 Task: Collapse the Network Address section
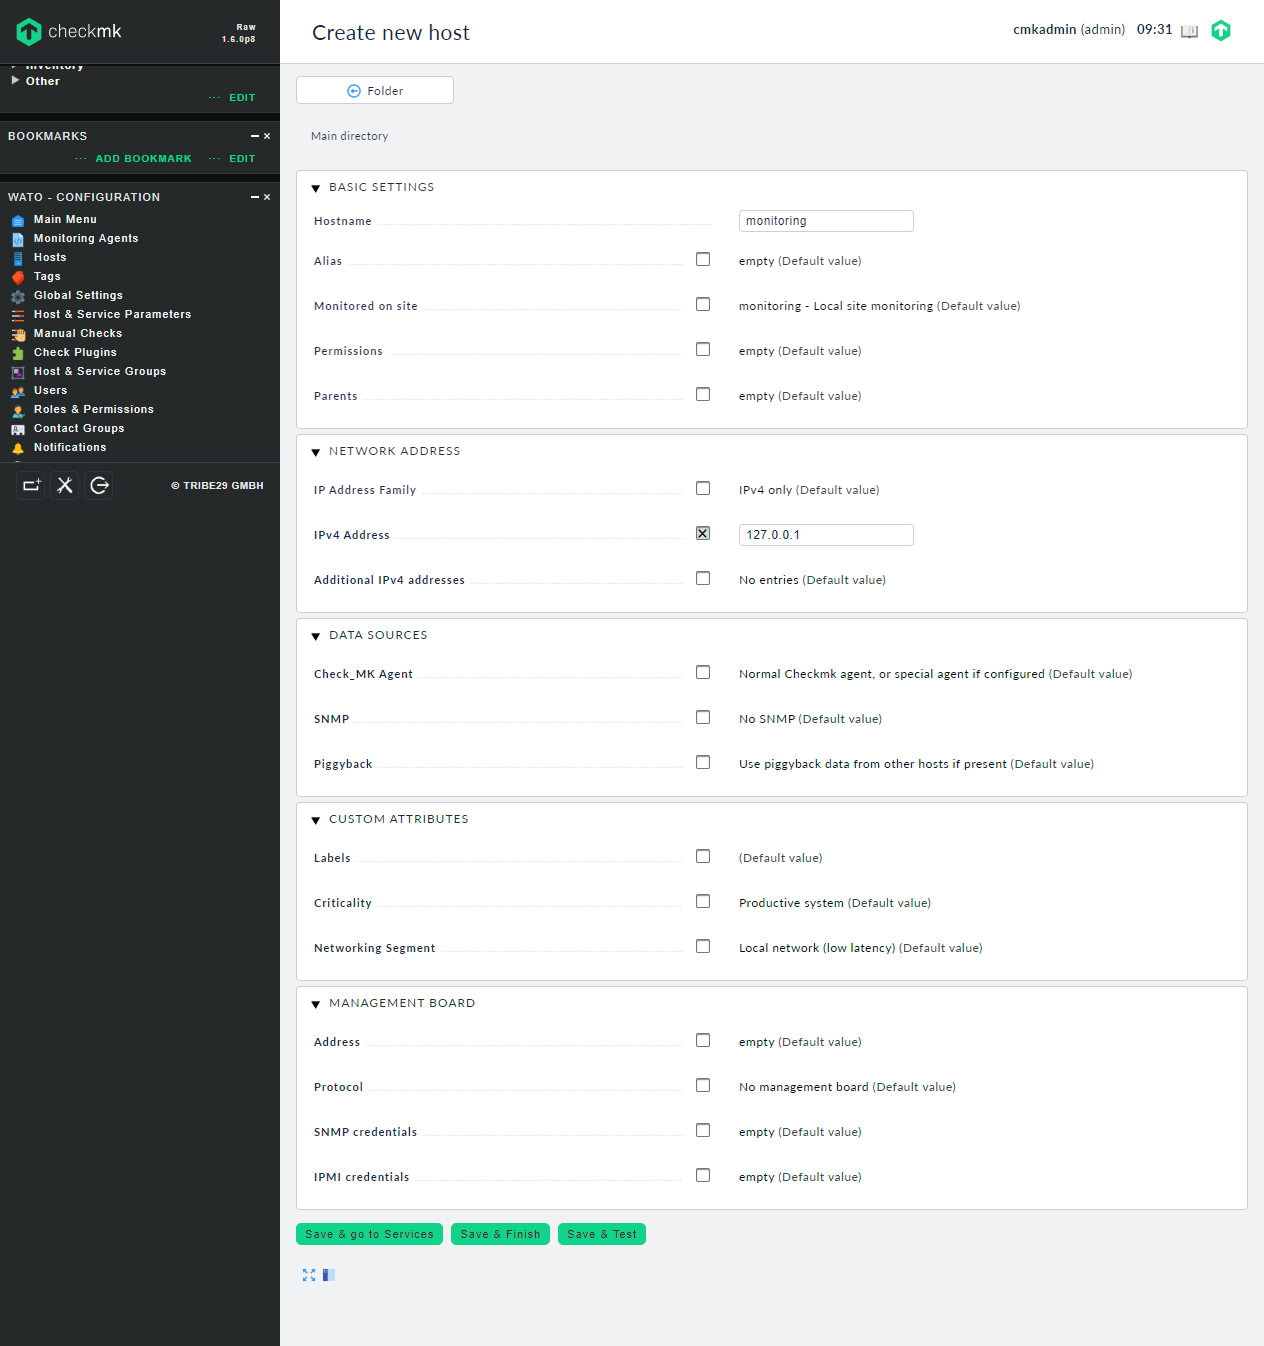pos(316,452)
